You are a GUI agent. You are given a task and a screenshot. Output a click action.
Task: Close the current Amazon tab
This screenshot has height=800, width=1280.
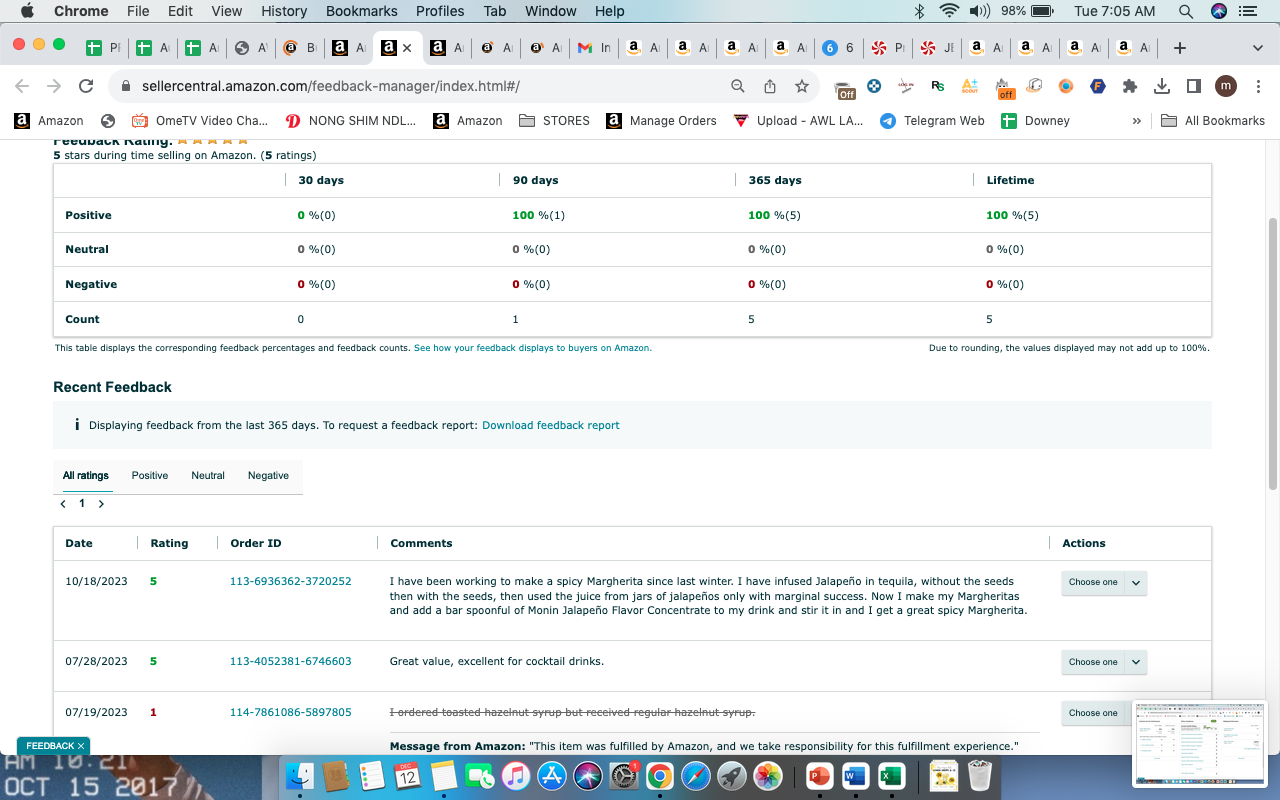(407, 47)
